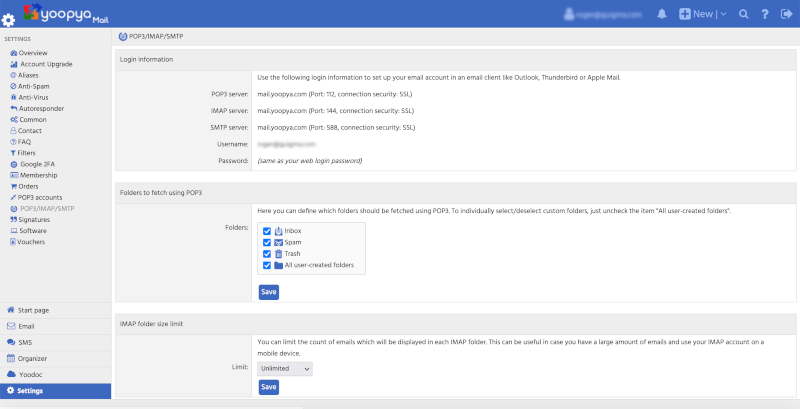
Task: Open help via question mark icon
Action: click(x=765, y=14)
